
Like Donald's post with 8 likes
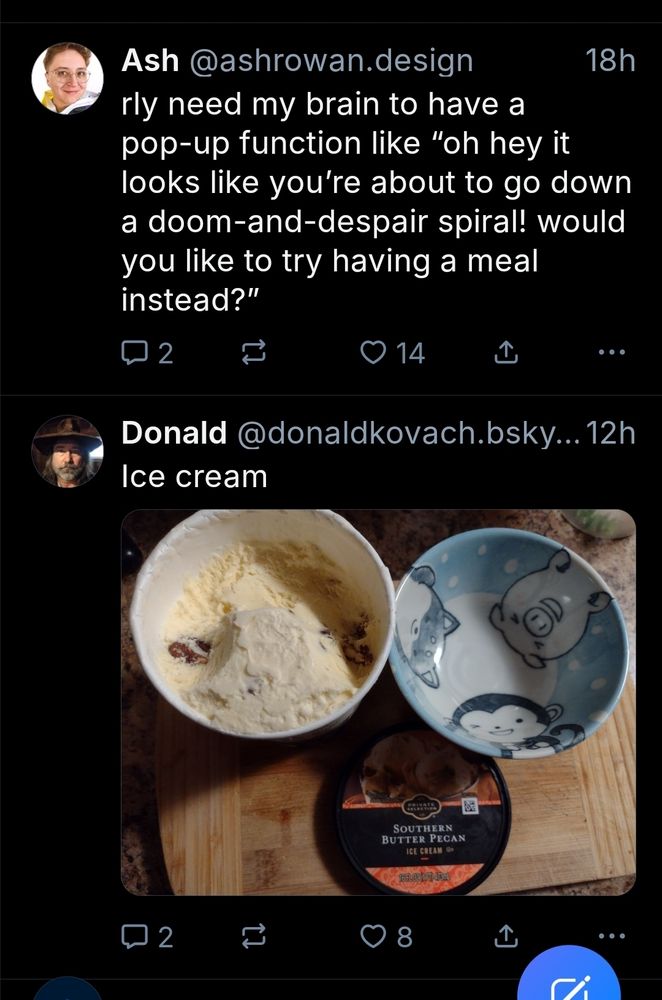pyautogui.click(x=373, y=937)
